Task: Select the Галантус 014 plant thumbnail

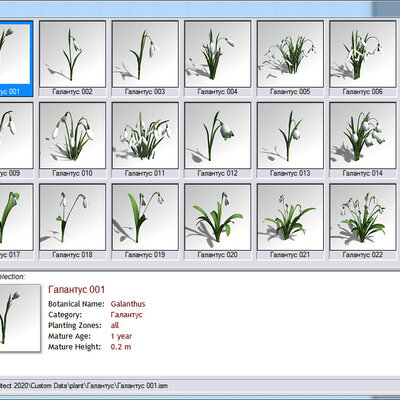Action: [x=363, y=136]
